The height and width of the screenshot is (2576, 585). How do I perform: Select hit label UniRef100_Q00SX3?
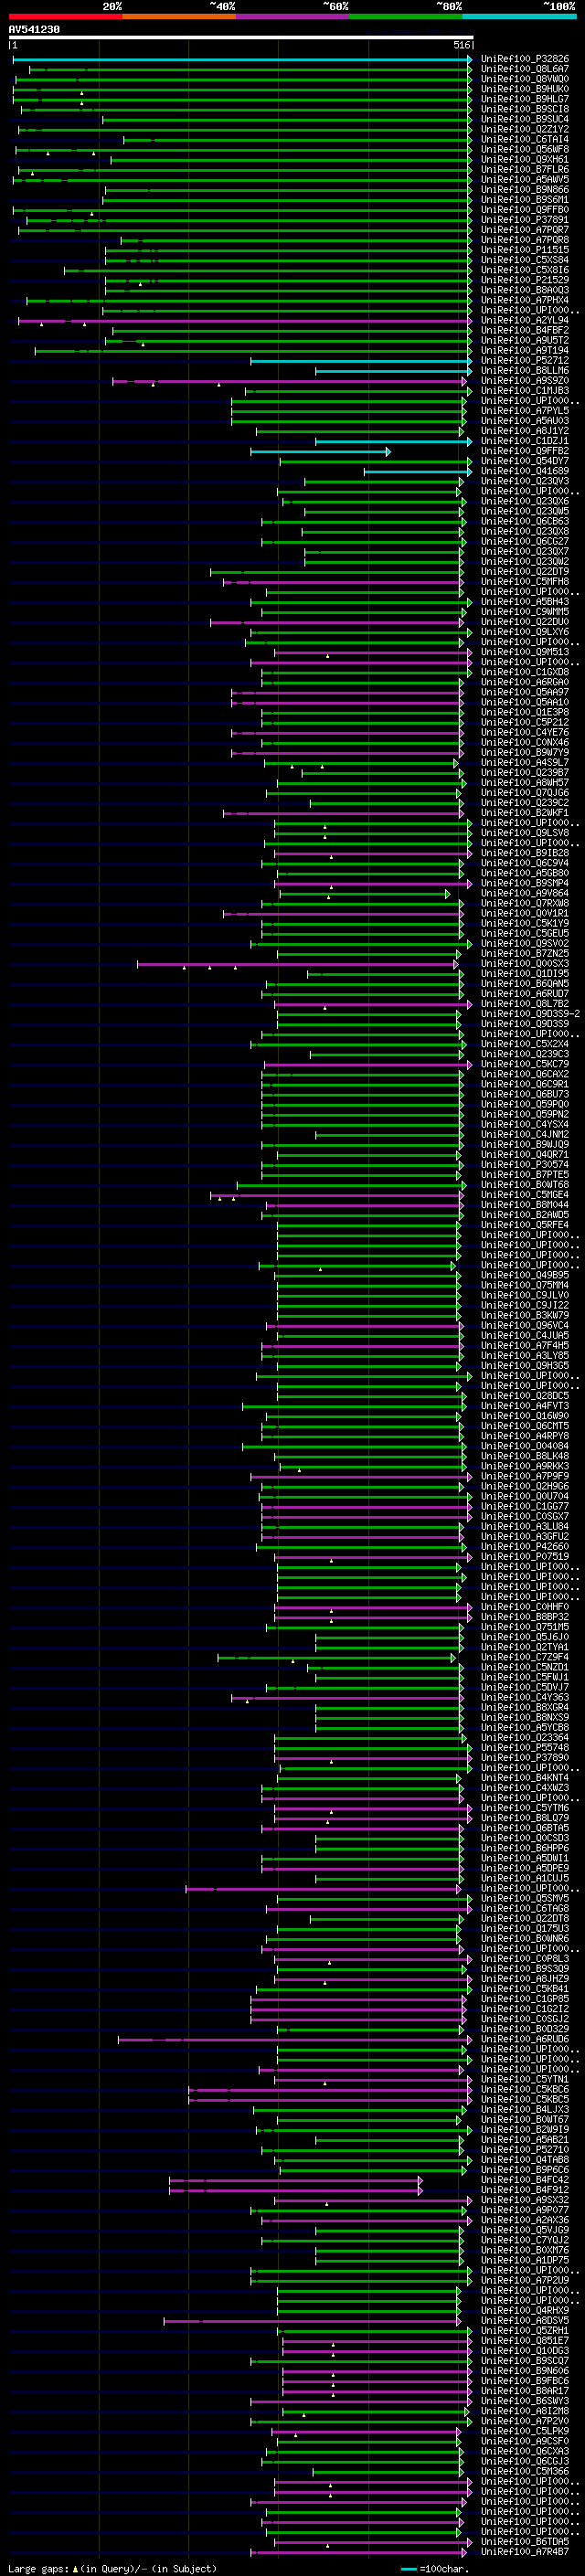coord(525,964)
